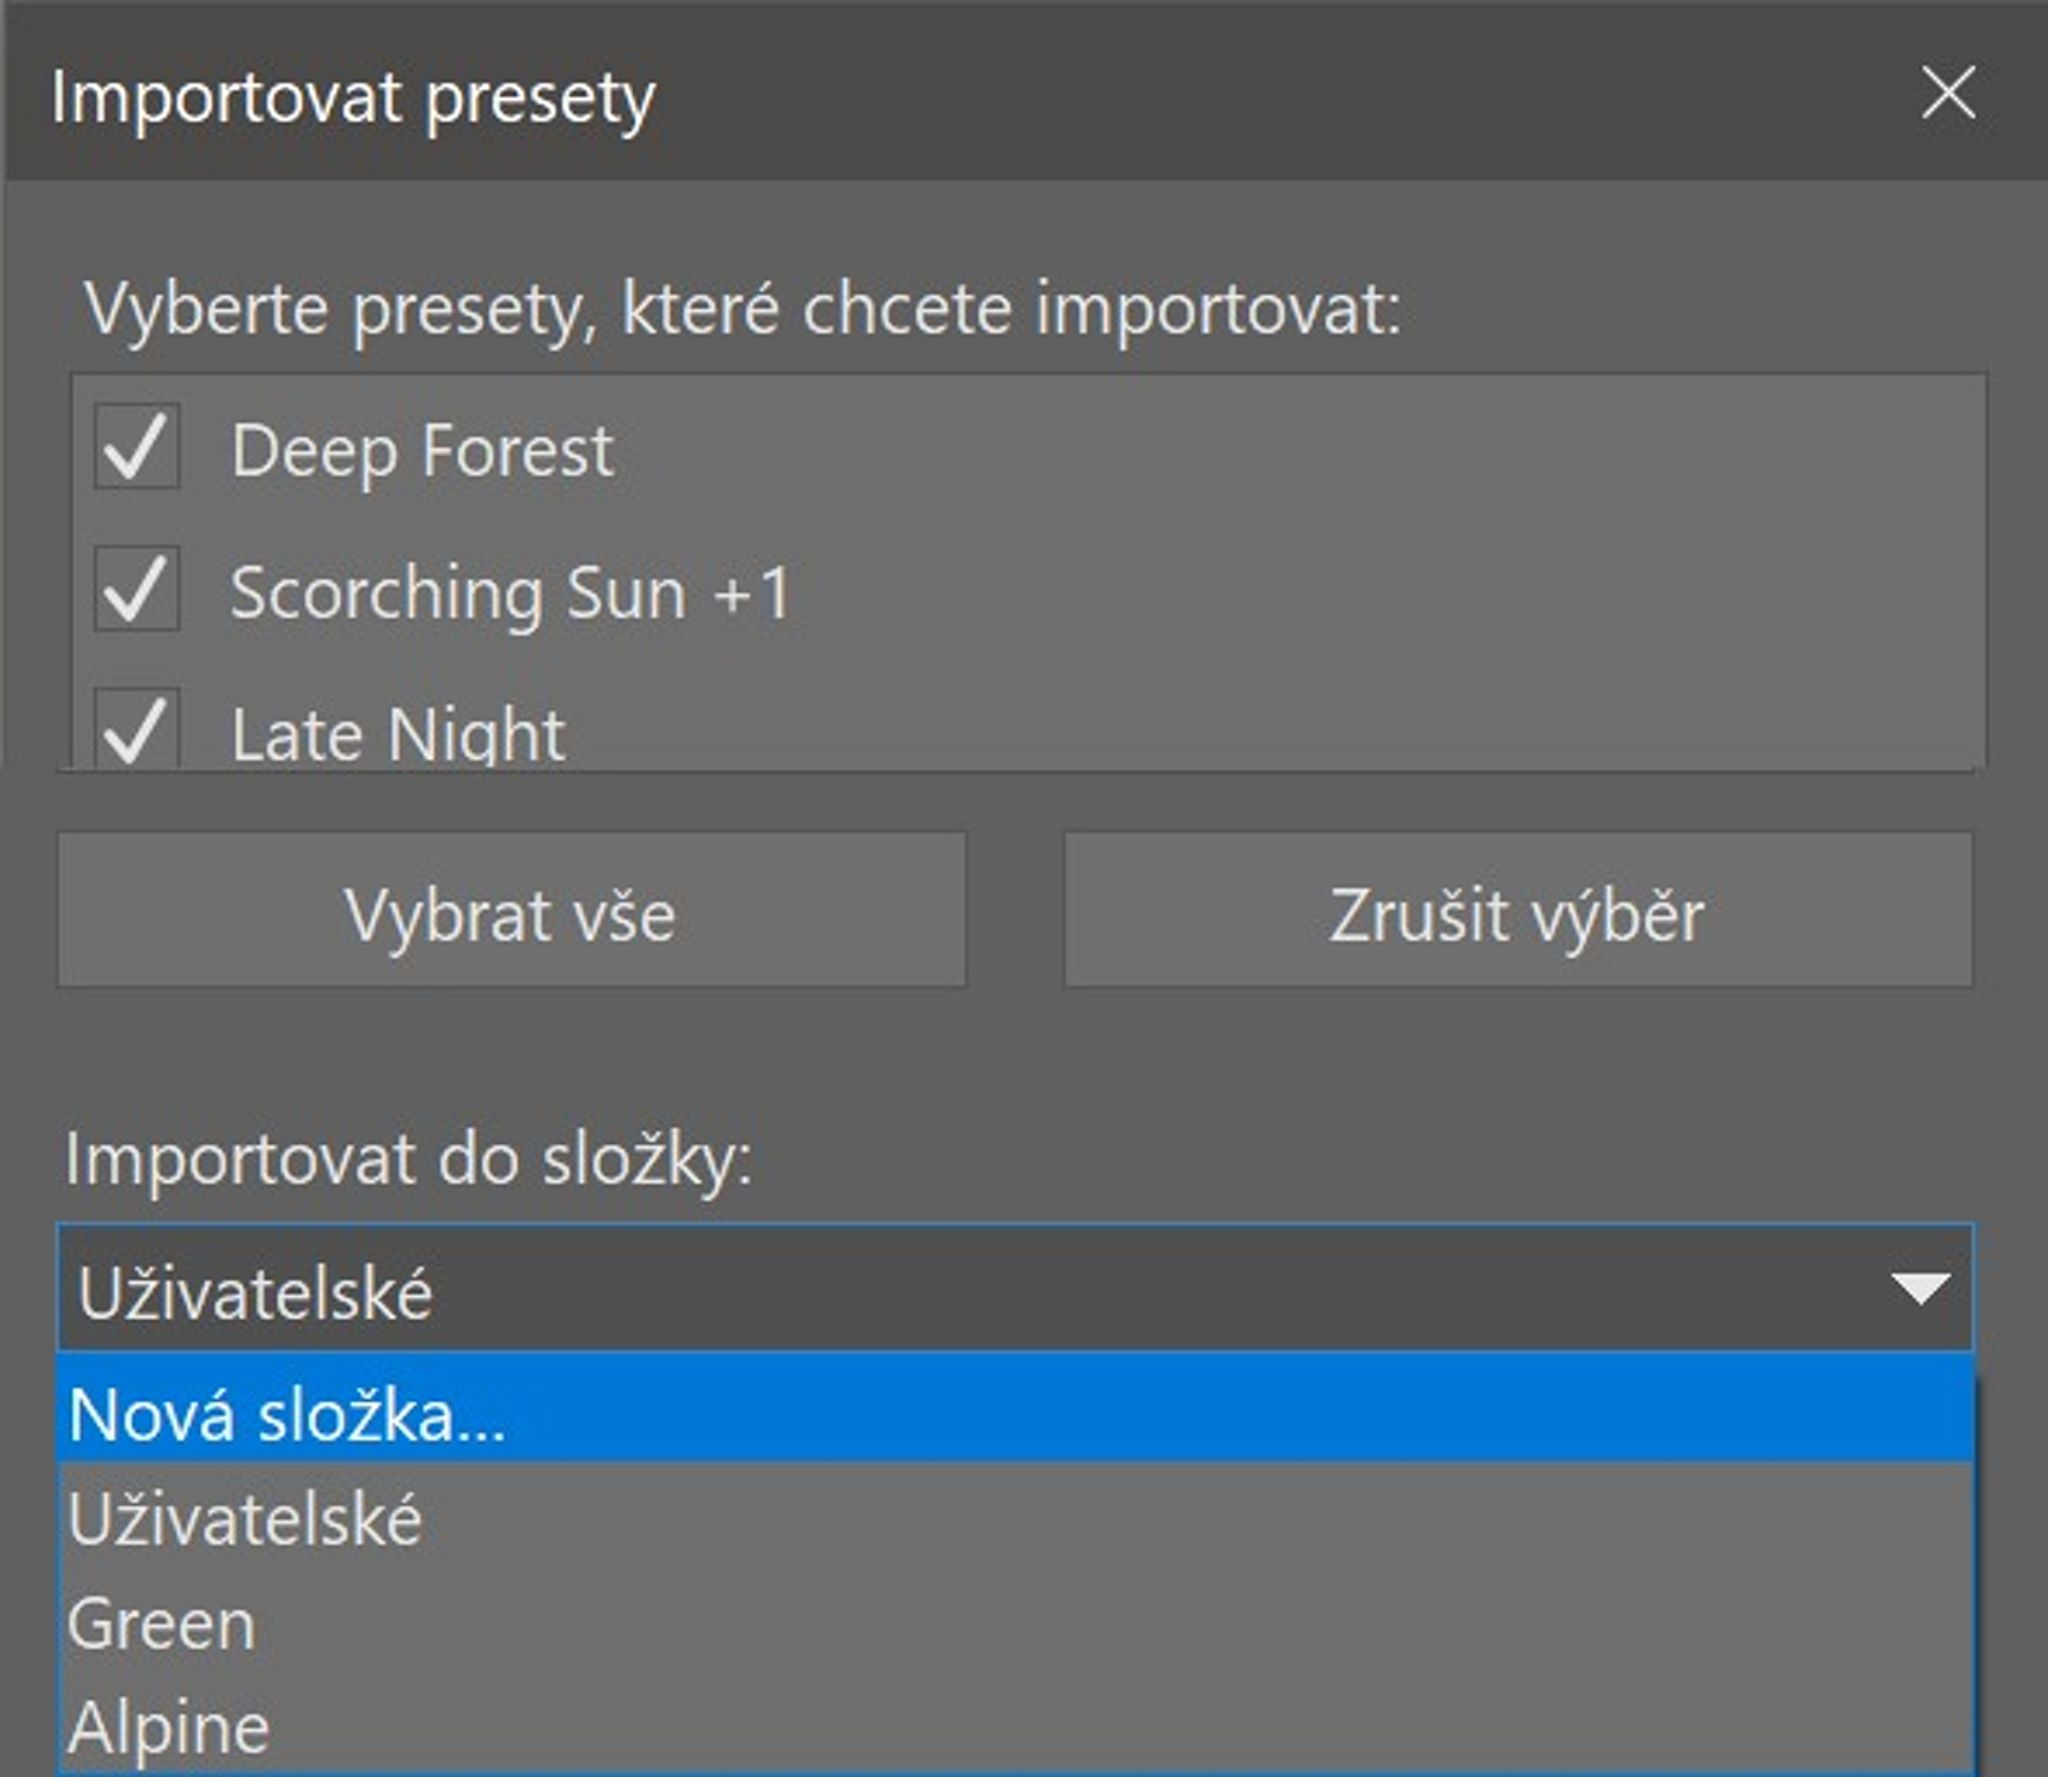This screenshot has width=2048, height=1777.
Task: Click the Zrušit výběr button
Action: point(1518,910)
